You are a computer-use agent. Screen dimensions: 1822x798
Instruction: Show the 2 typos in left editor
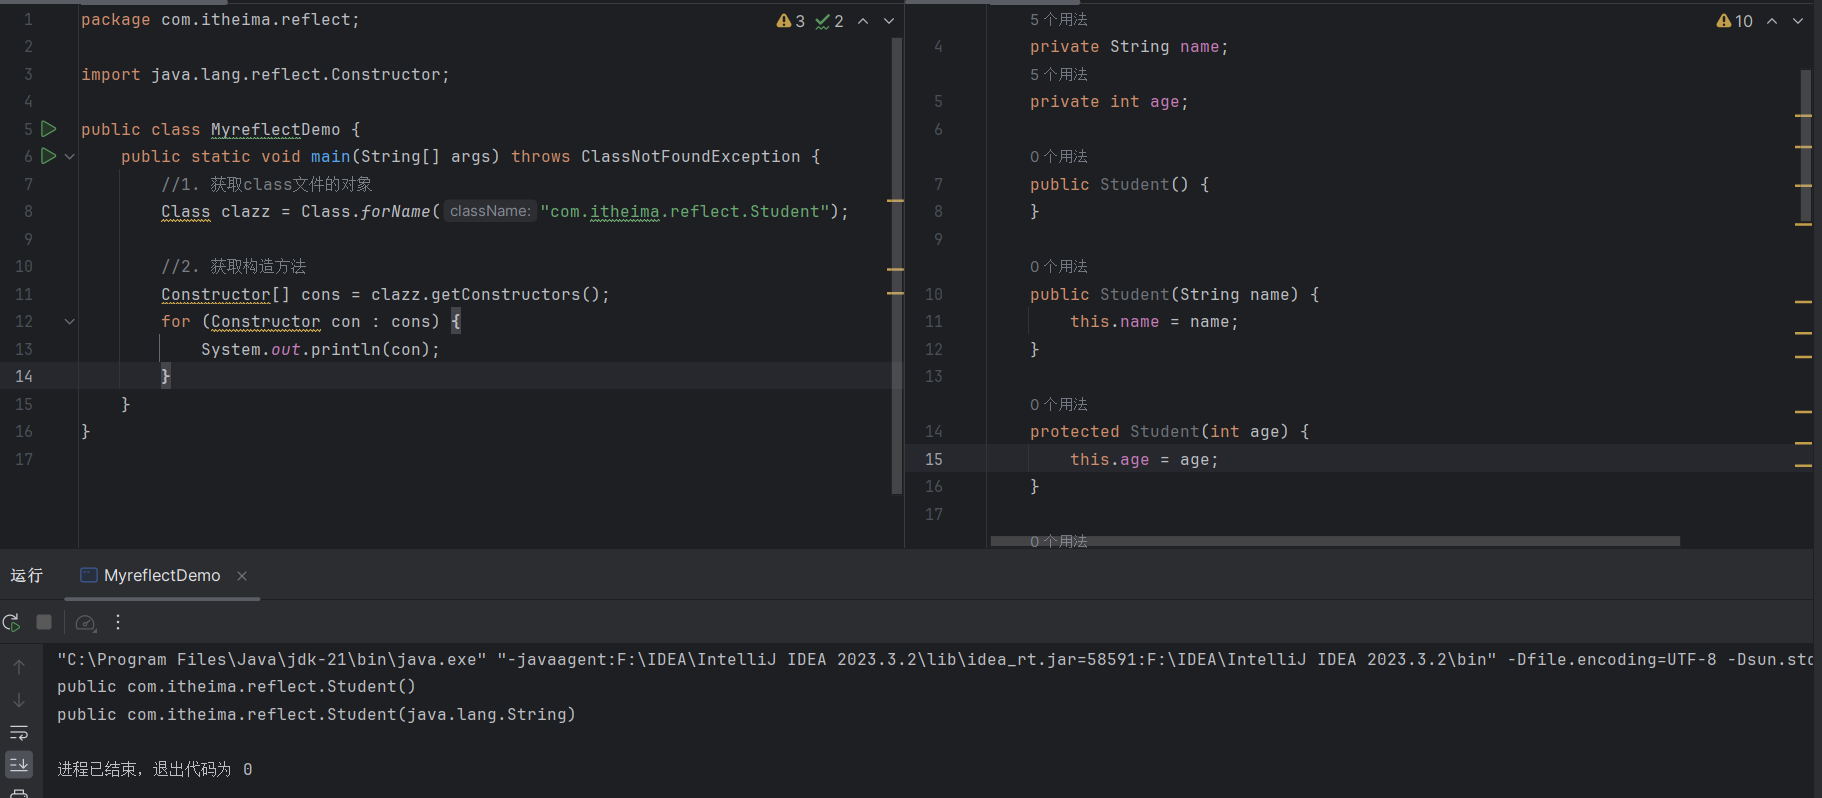pos(830,21)
